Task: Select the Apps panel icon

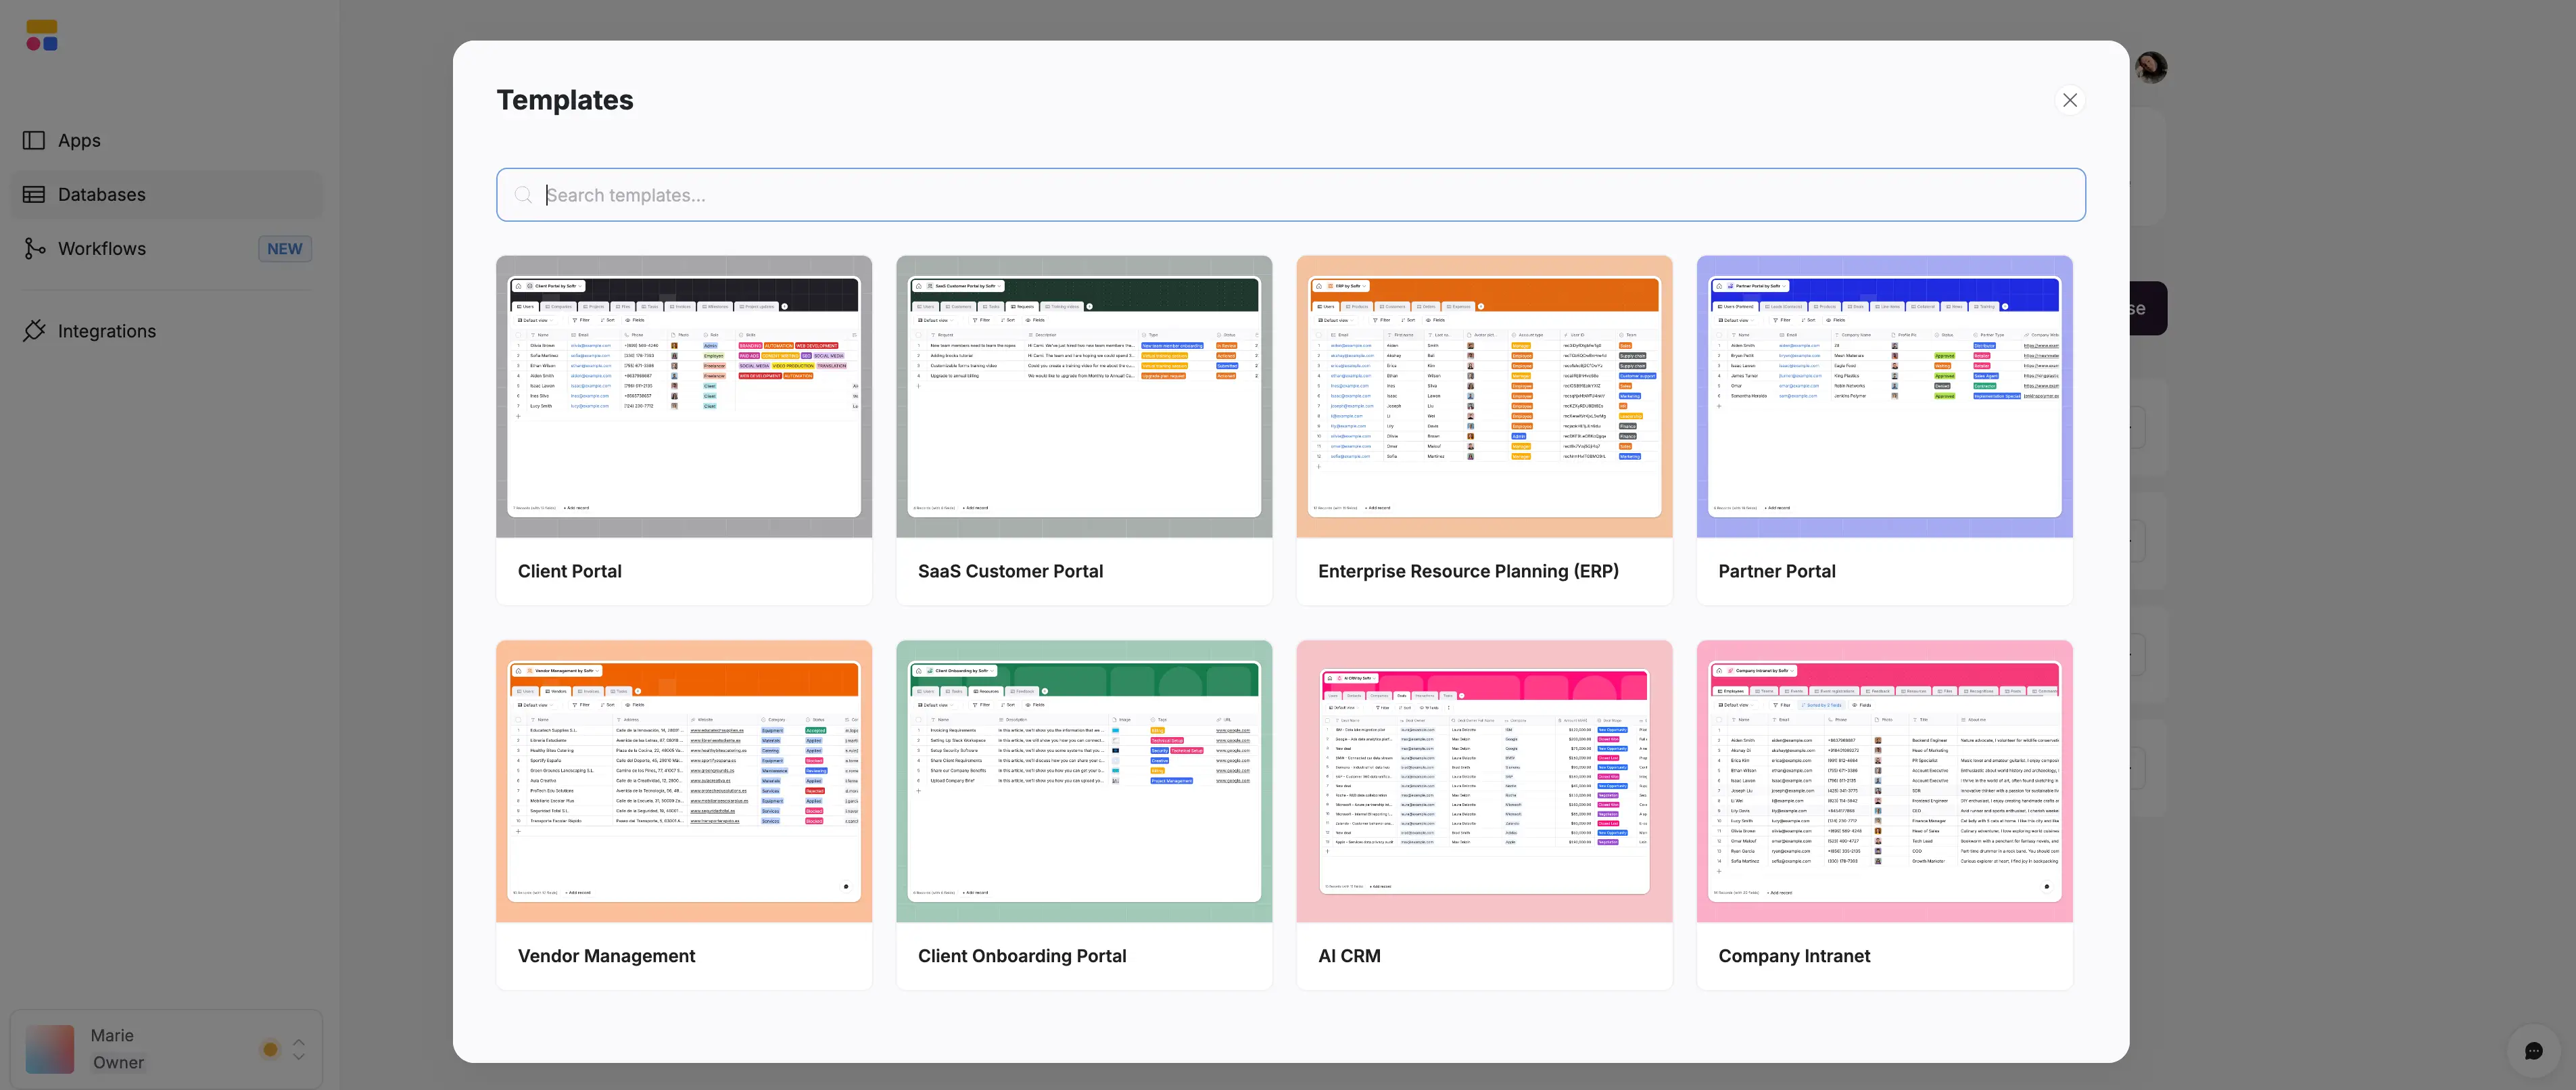Action: pyautogui.click(x=34, y=140)
